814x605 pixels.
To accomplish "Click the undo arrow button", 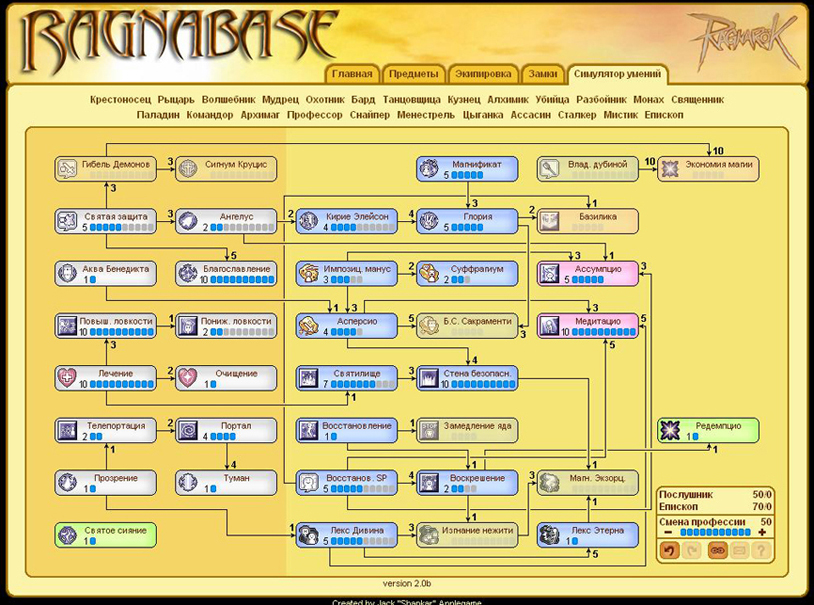I will [x=670, y=550].
